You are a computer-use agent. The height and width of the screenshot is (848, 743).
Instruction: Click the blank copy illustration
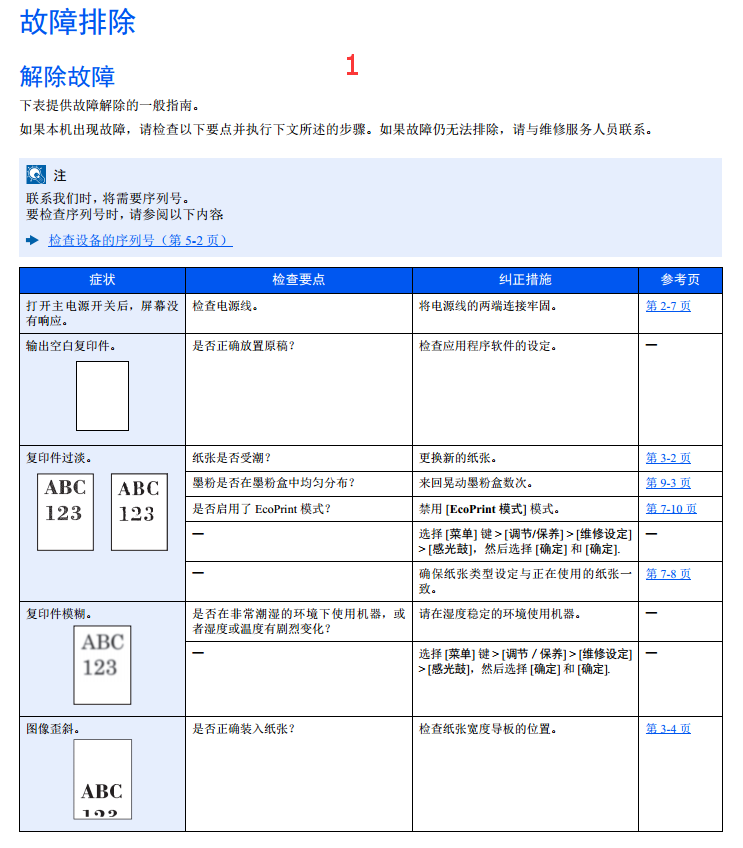point(102,396)
